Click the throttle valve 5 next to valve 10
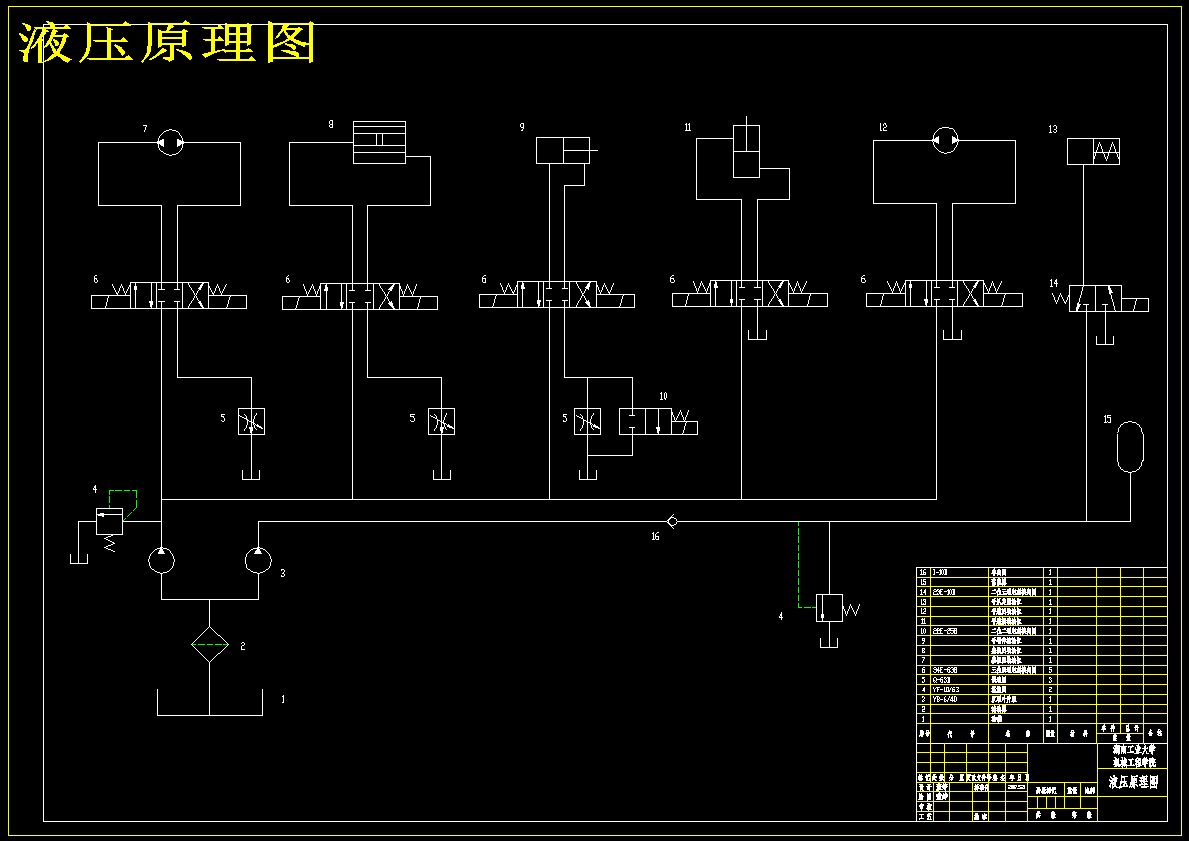The width and height of the screenshot is (1189, 841). pyautogui.click(x=587, y=422)
